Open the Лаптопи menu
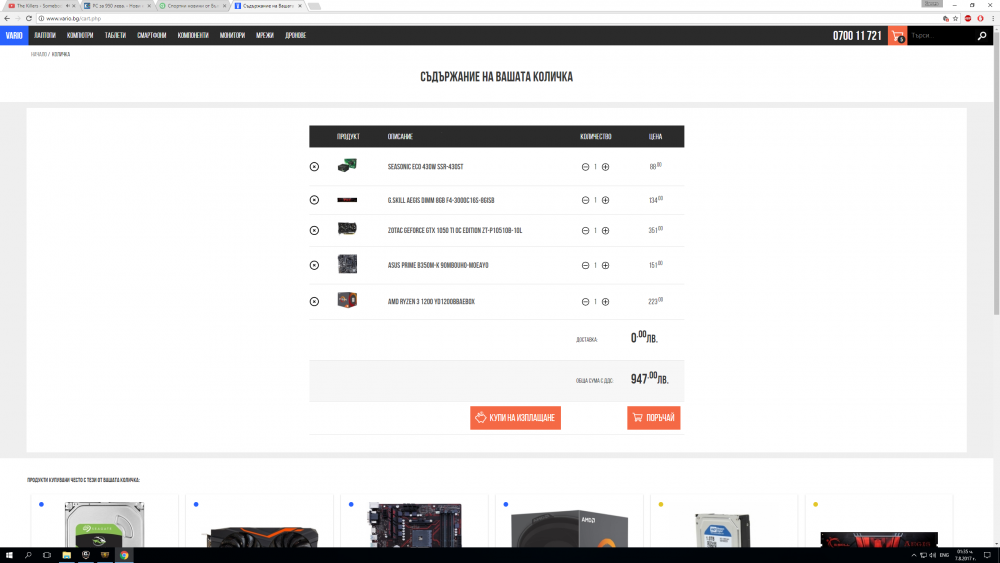 pyautogui.click(x=45, y=36)
